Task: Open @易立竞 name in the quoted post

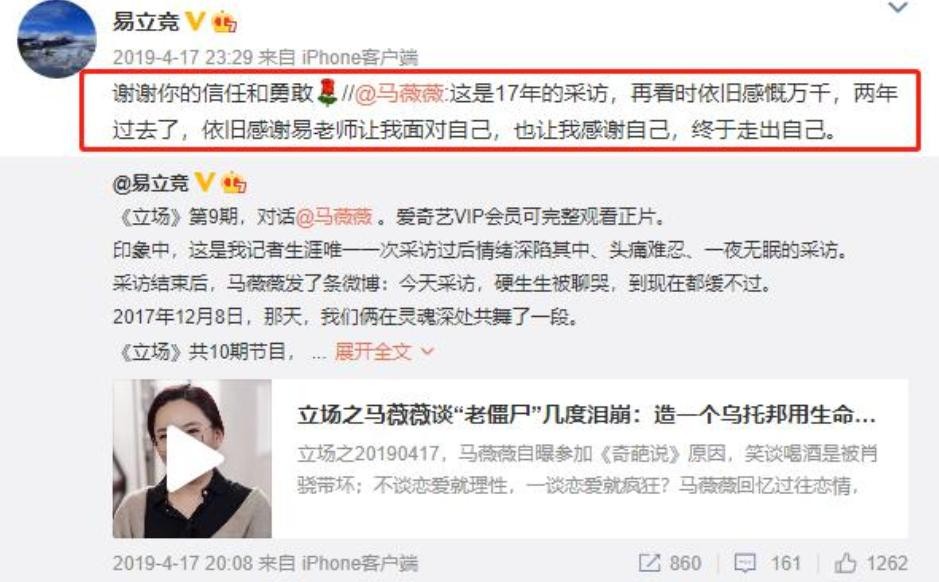Action: tap(150, 183)
